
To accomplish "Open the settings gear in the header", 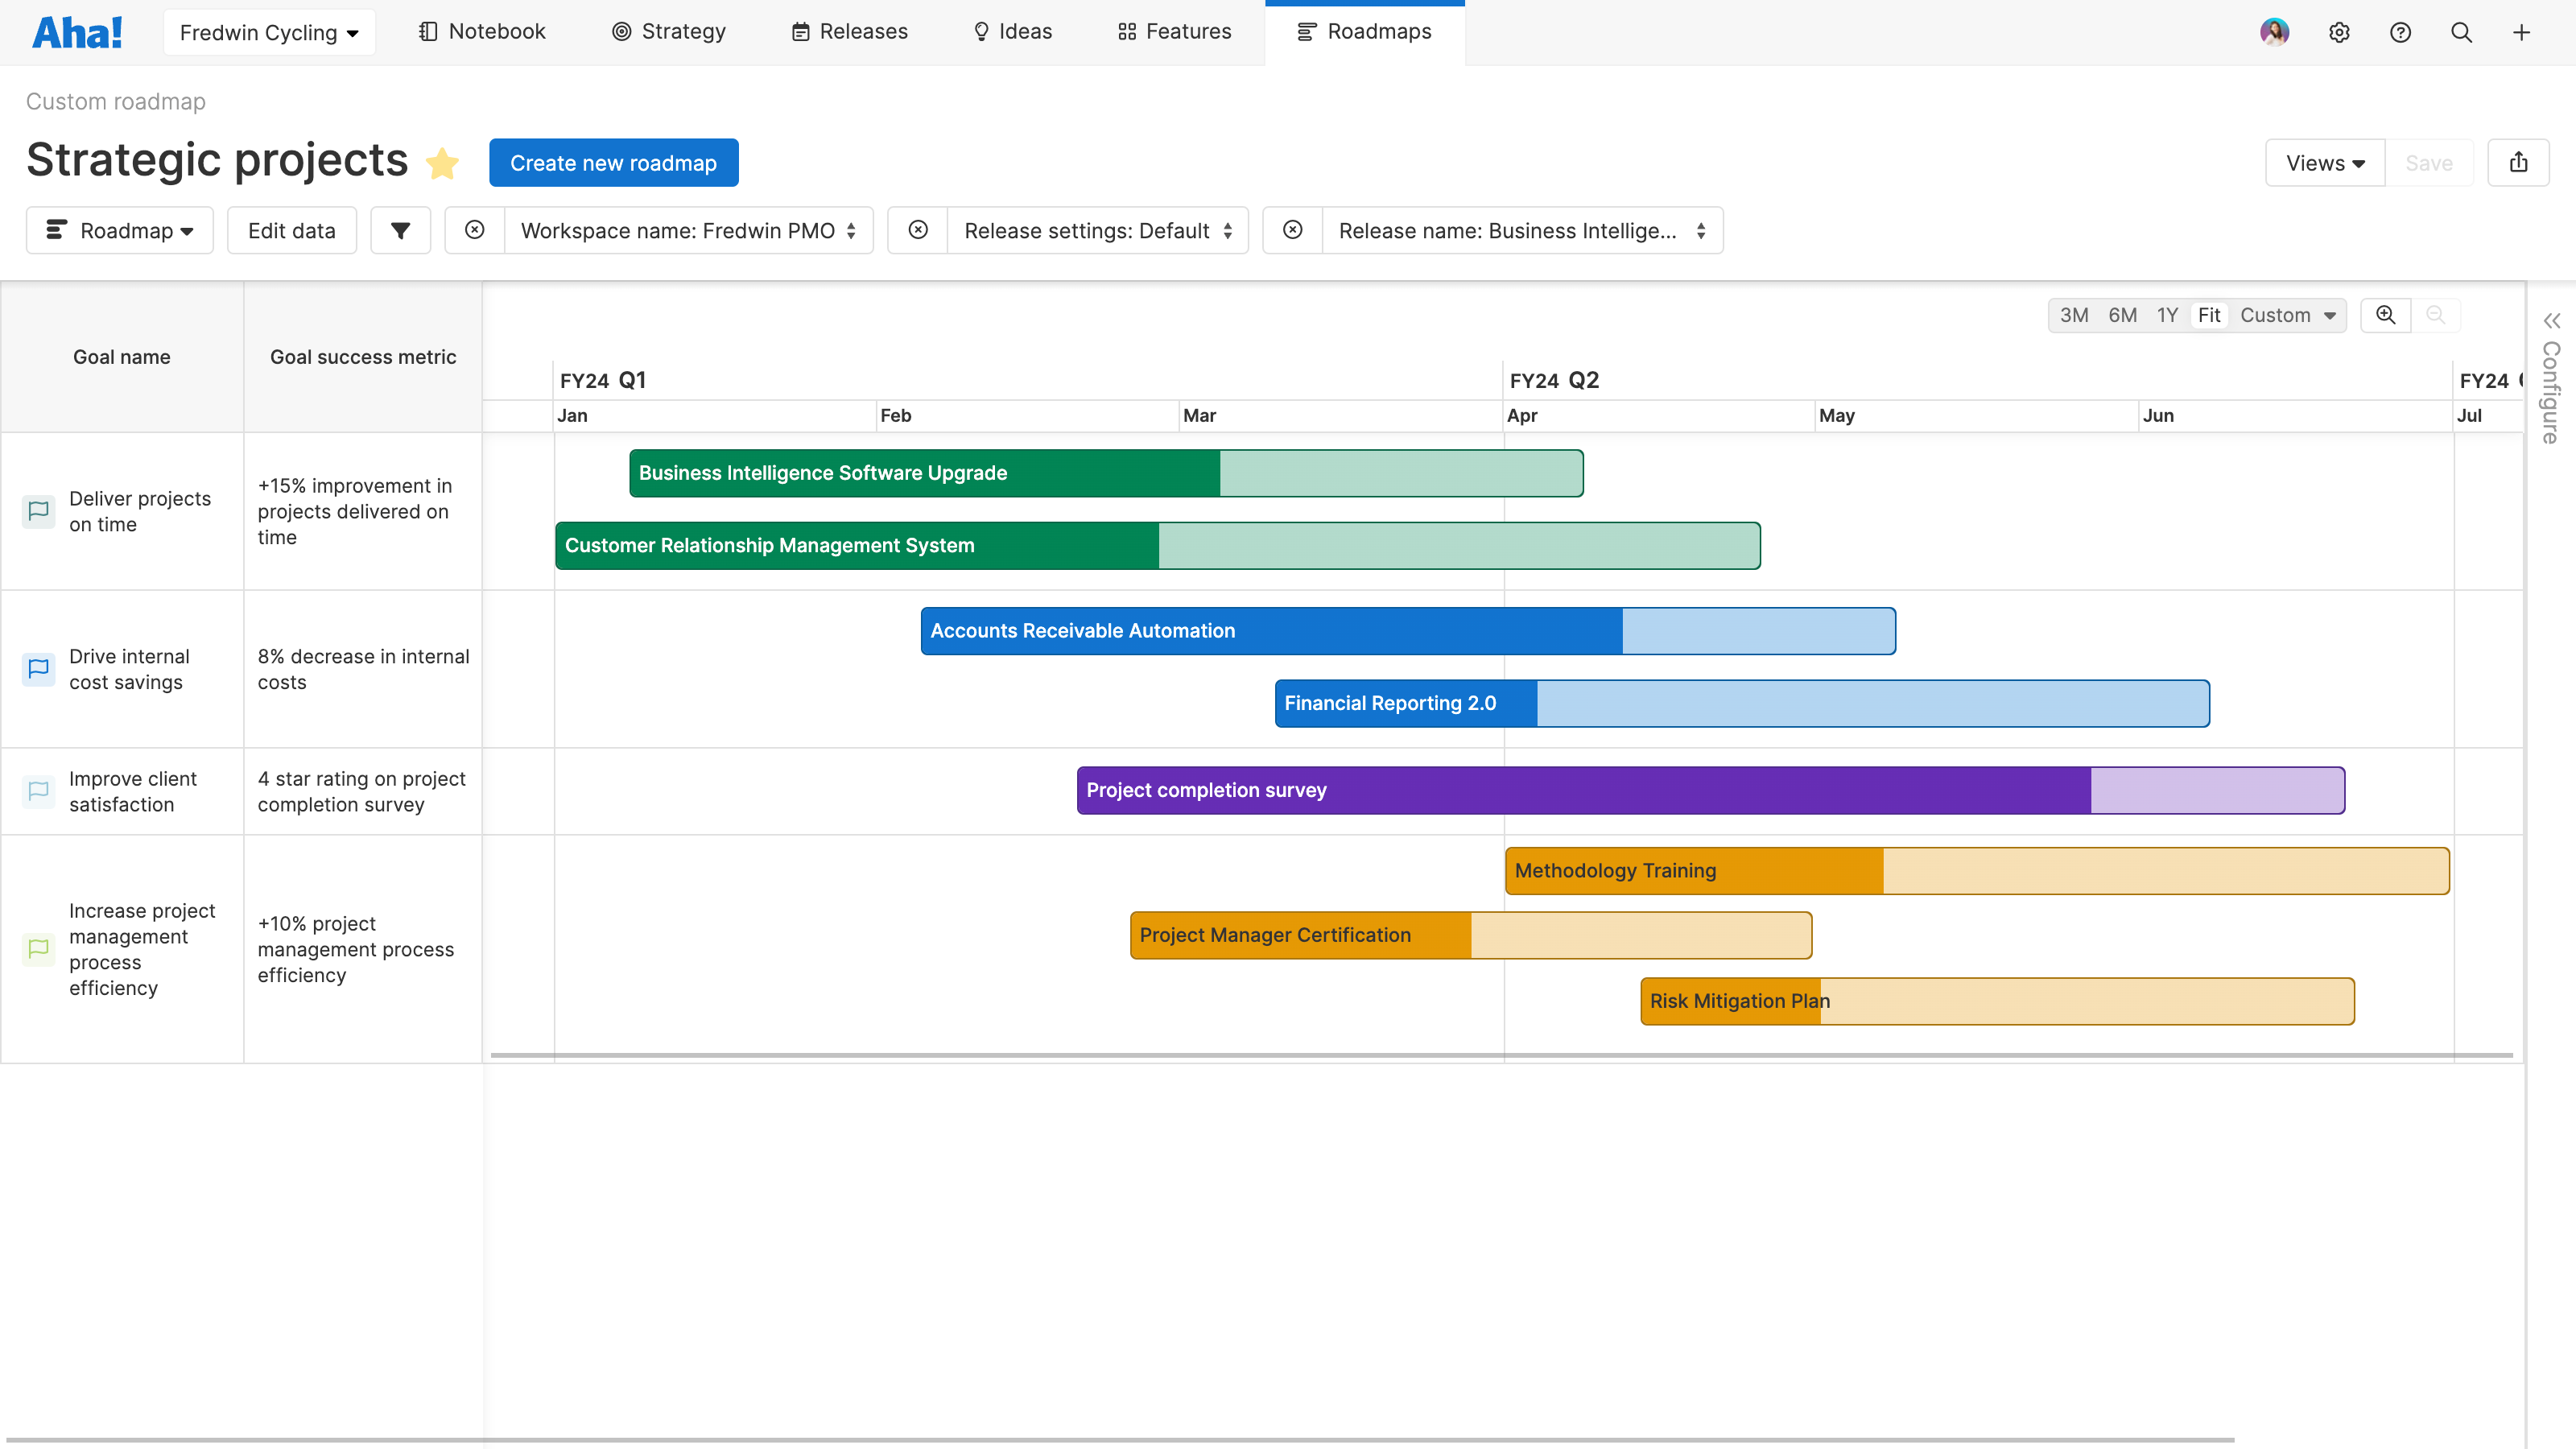I will click(x=2340, y=32).
